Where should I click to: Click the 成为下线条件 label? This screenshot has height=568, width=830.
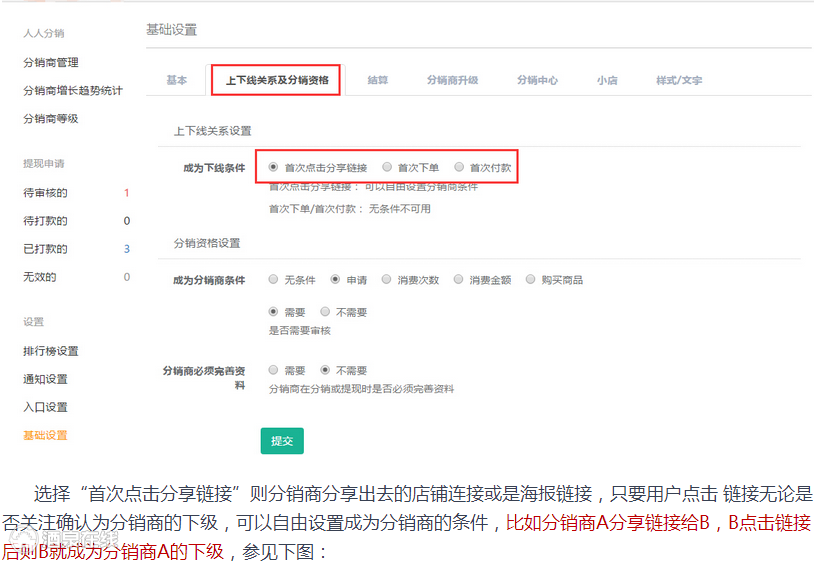214,168
